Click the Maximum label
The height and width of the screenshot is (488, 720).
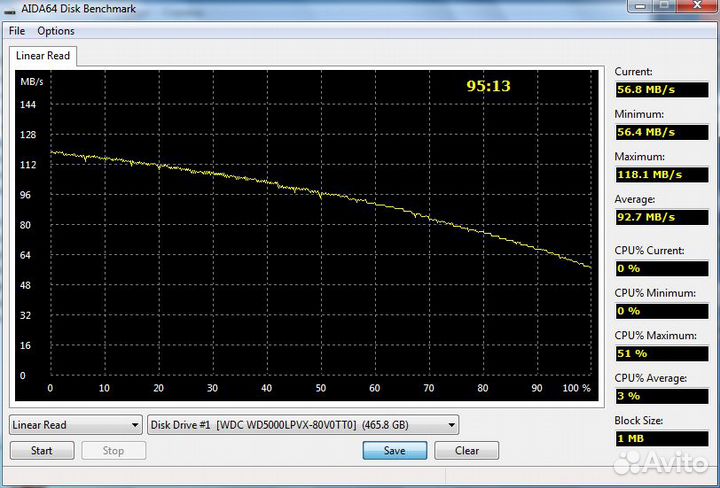639,157
